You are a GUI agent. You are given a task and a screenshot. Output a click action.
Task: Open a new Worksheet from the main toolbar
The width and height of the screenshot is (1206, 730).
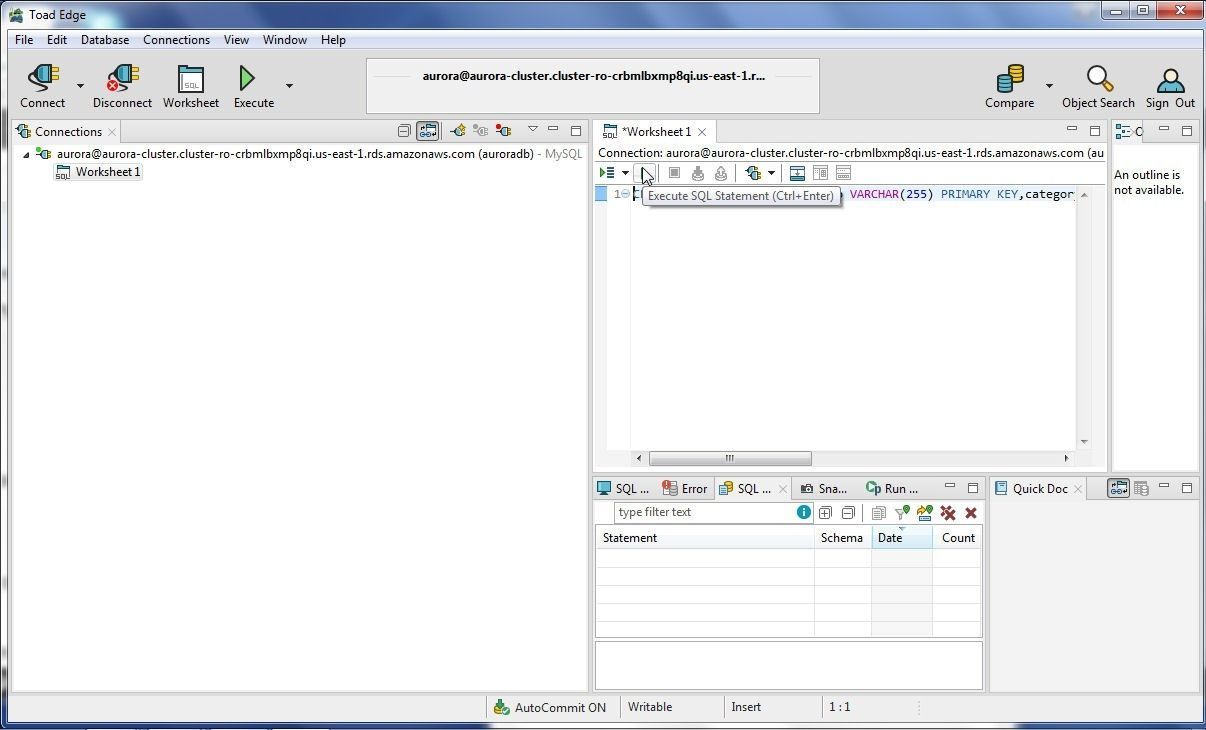(190, 86)
